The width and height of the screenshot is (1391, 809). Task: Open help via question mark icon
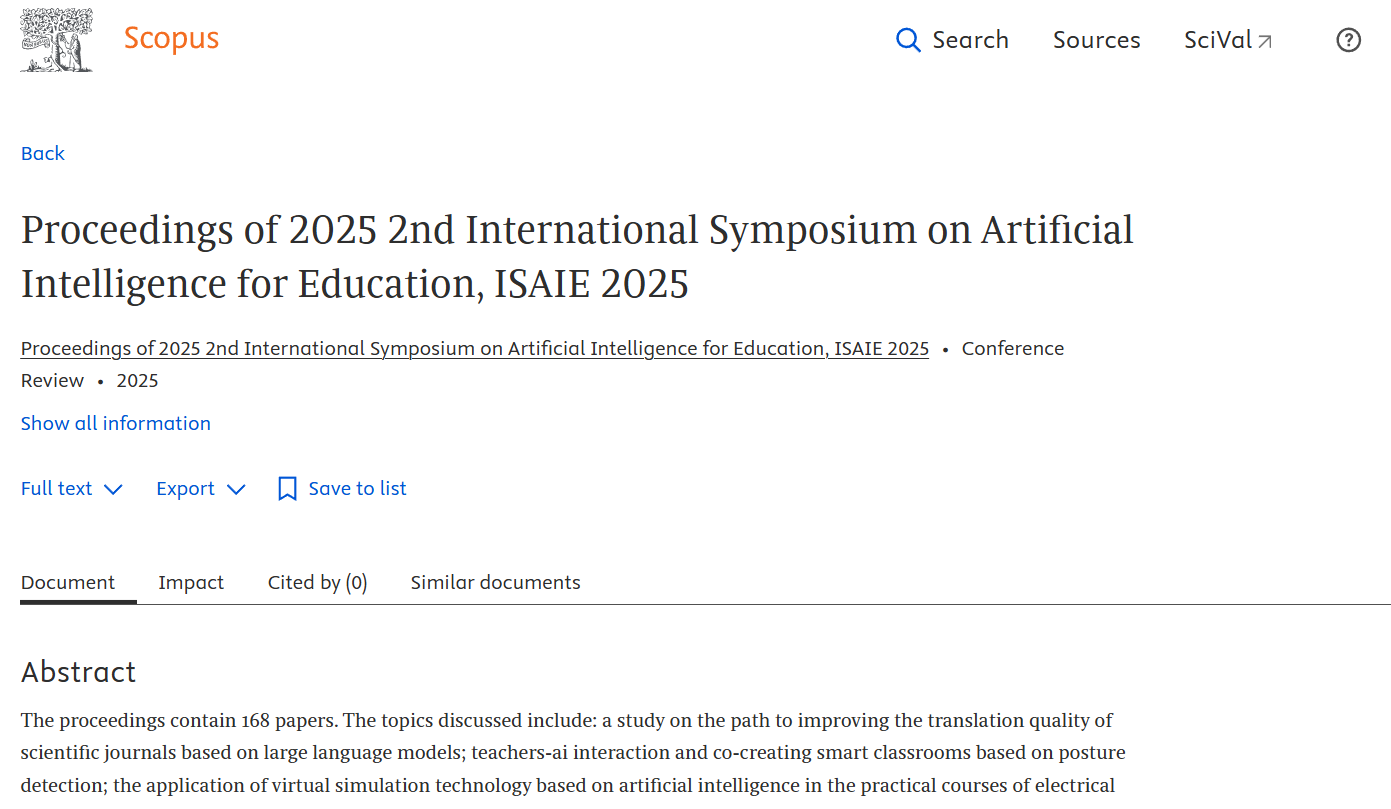[x=1348, y=40]
